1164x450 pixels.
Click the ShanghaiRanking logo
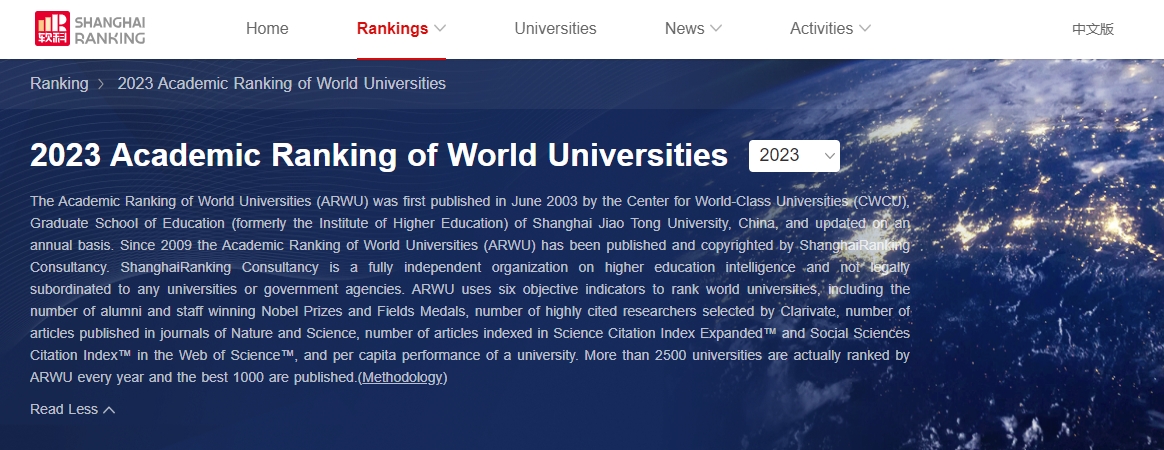click(90, 28)
